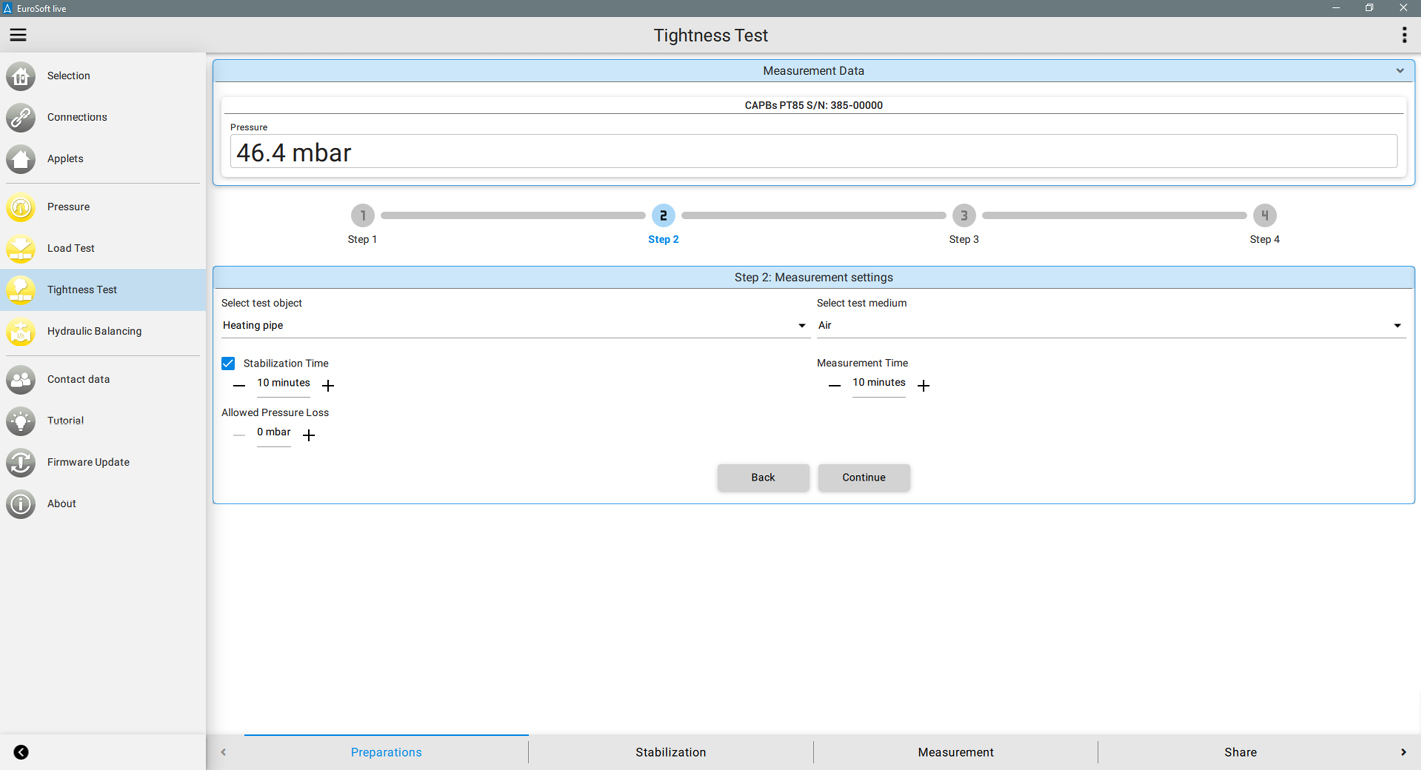Decrease the Measurement Time value
The width and height of the screenshot is (1421, 770).
[x=834, y=385]
